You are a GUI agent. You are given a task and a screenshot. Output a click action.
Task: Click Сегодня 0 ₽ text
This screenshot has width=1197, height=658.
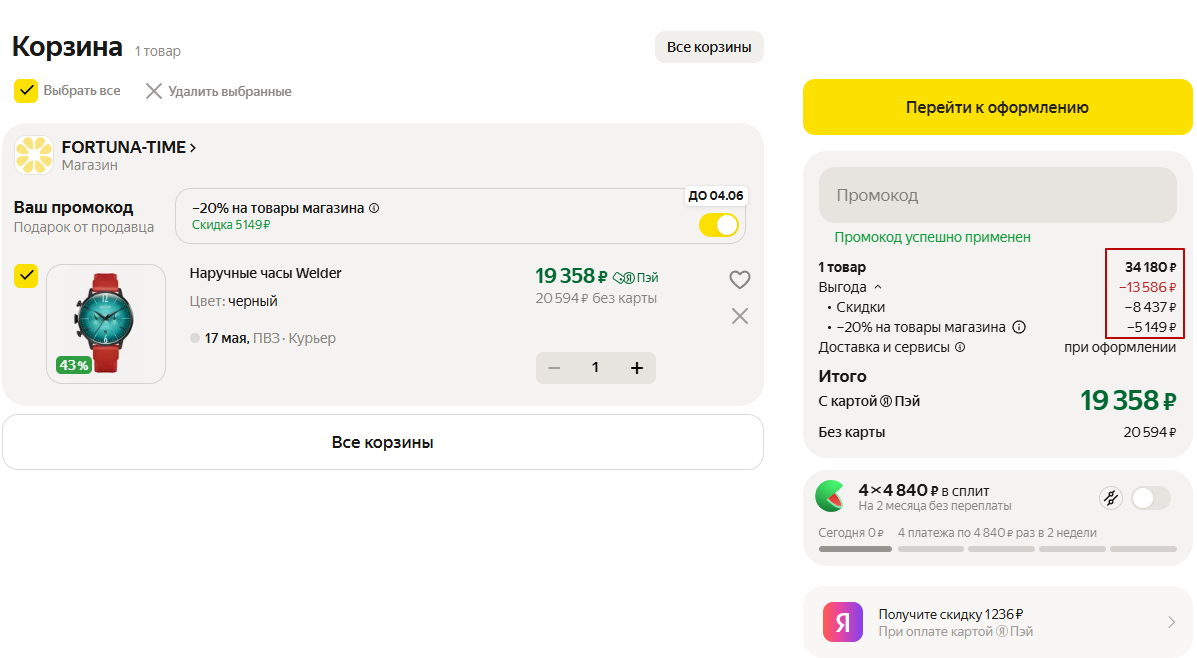click(850, 533)
